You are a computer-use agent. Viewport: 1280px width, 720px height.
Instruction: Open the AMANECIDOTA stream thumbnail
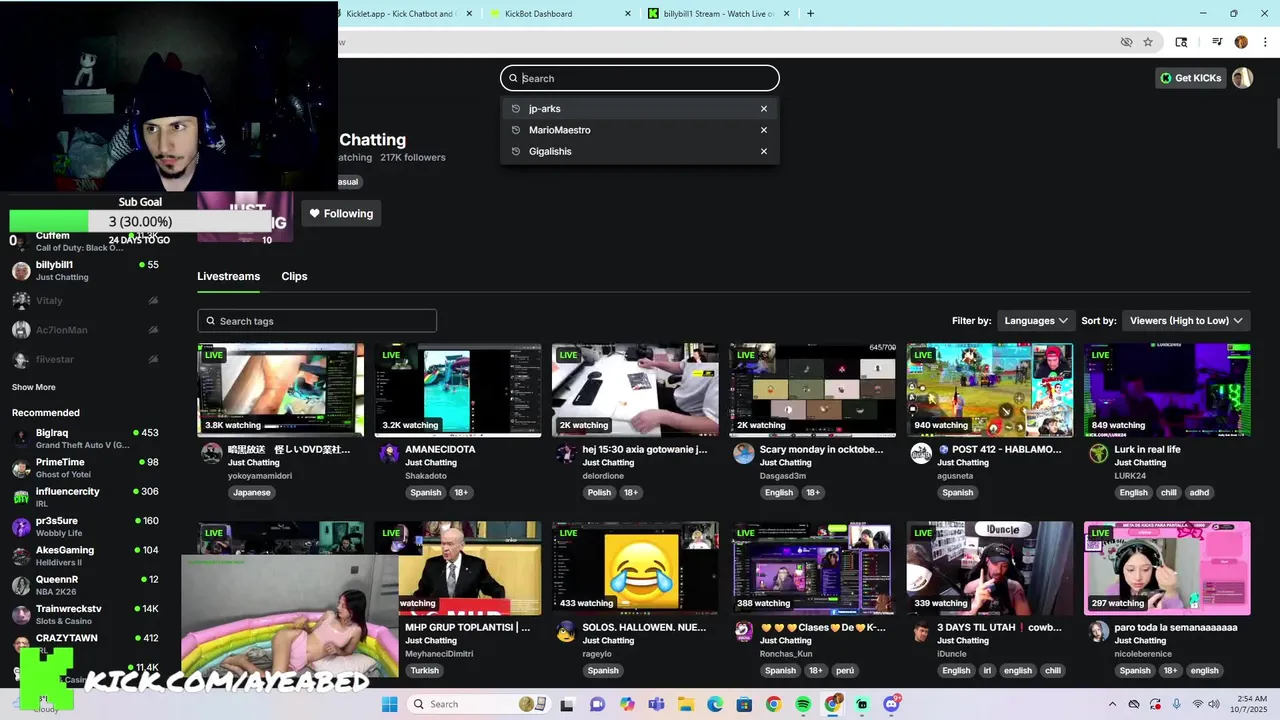tap(458, 390)
